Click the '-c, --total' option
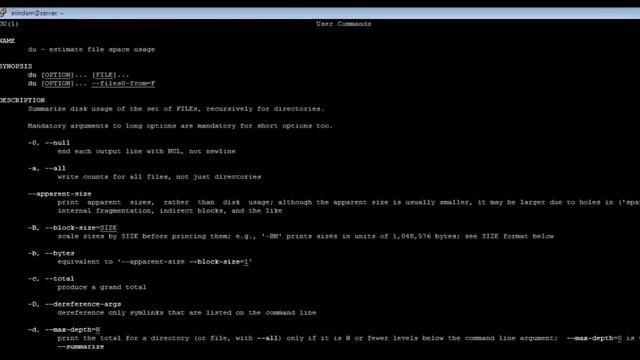This screenshot has height=360, width=640. tap(51, 279)
